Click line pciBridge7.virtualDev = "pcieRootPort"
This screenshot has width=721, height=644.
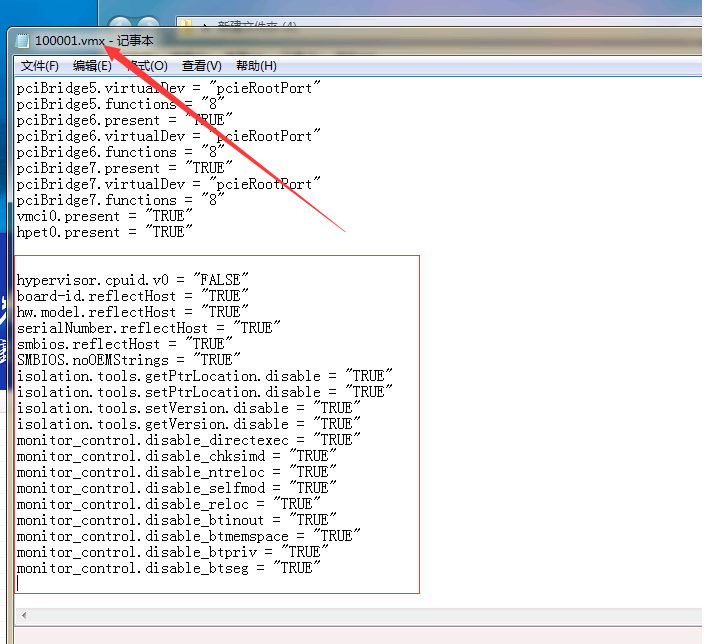tap(169, 184)
